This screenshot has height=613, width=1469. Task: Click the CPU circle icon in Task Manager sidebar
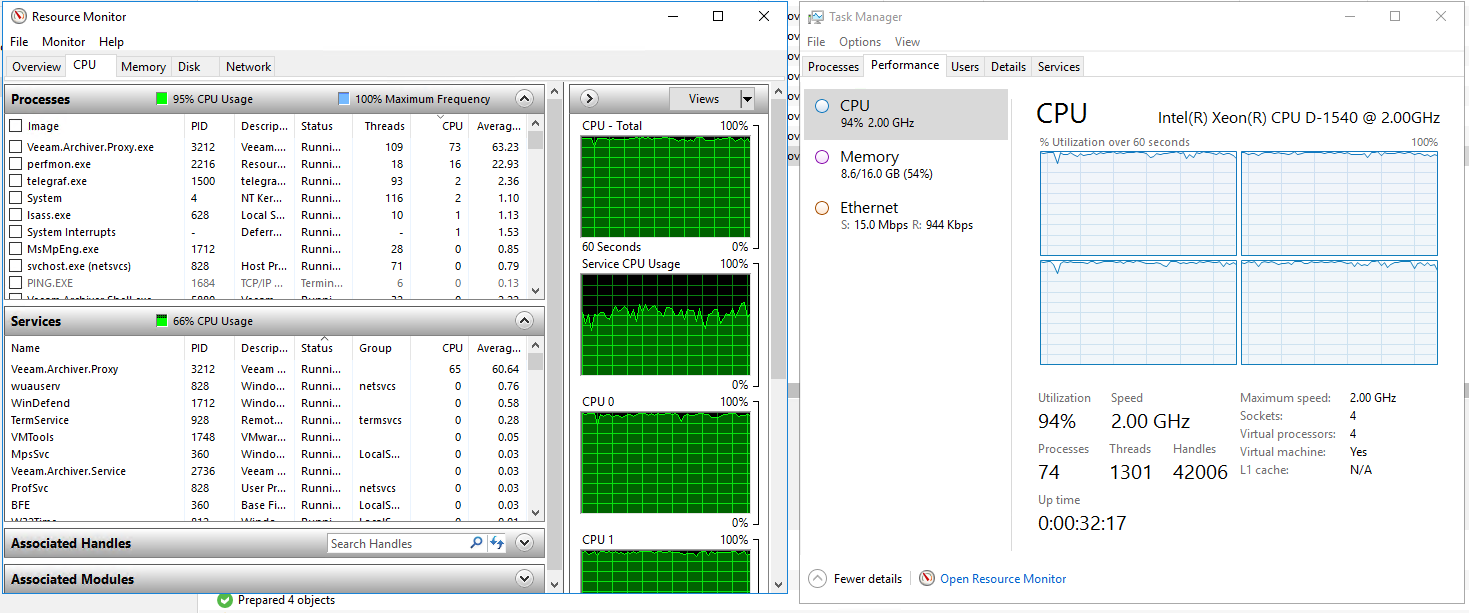click(822, 106)
